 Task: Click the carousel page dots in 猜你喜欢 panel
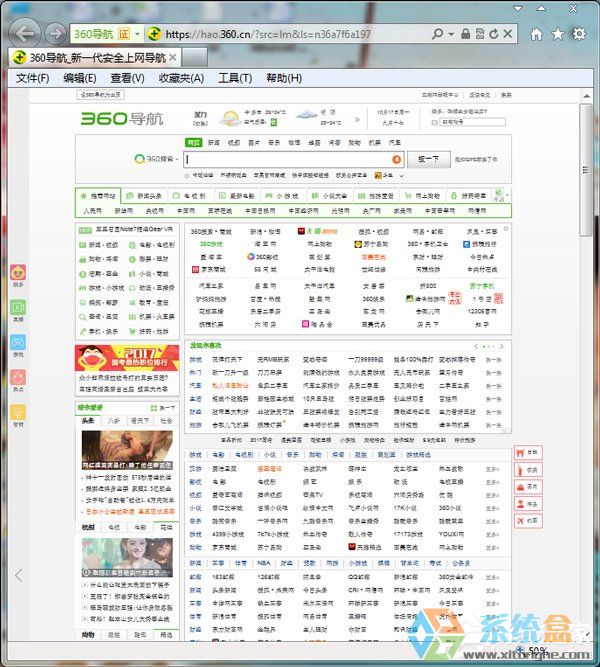(x=489, y=346)
